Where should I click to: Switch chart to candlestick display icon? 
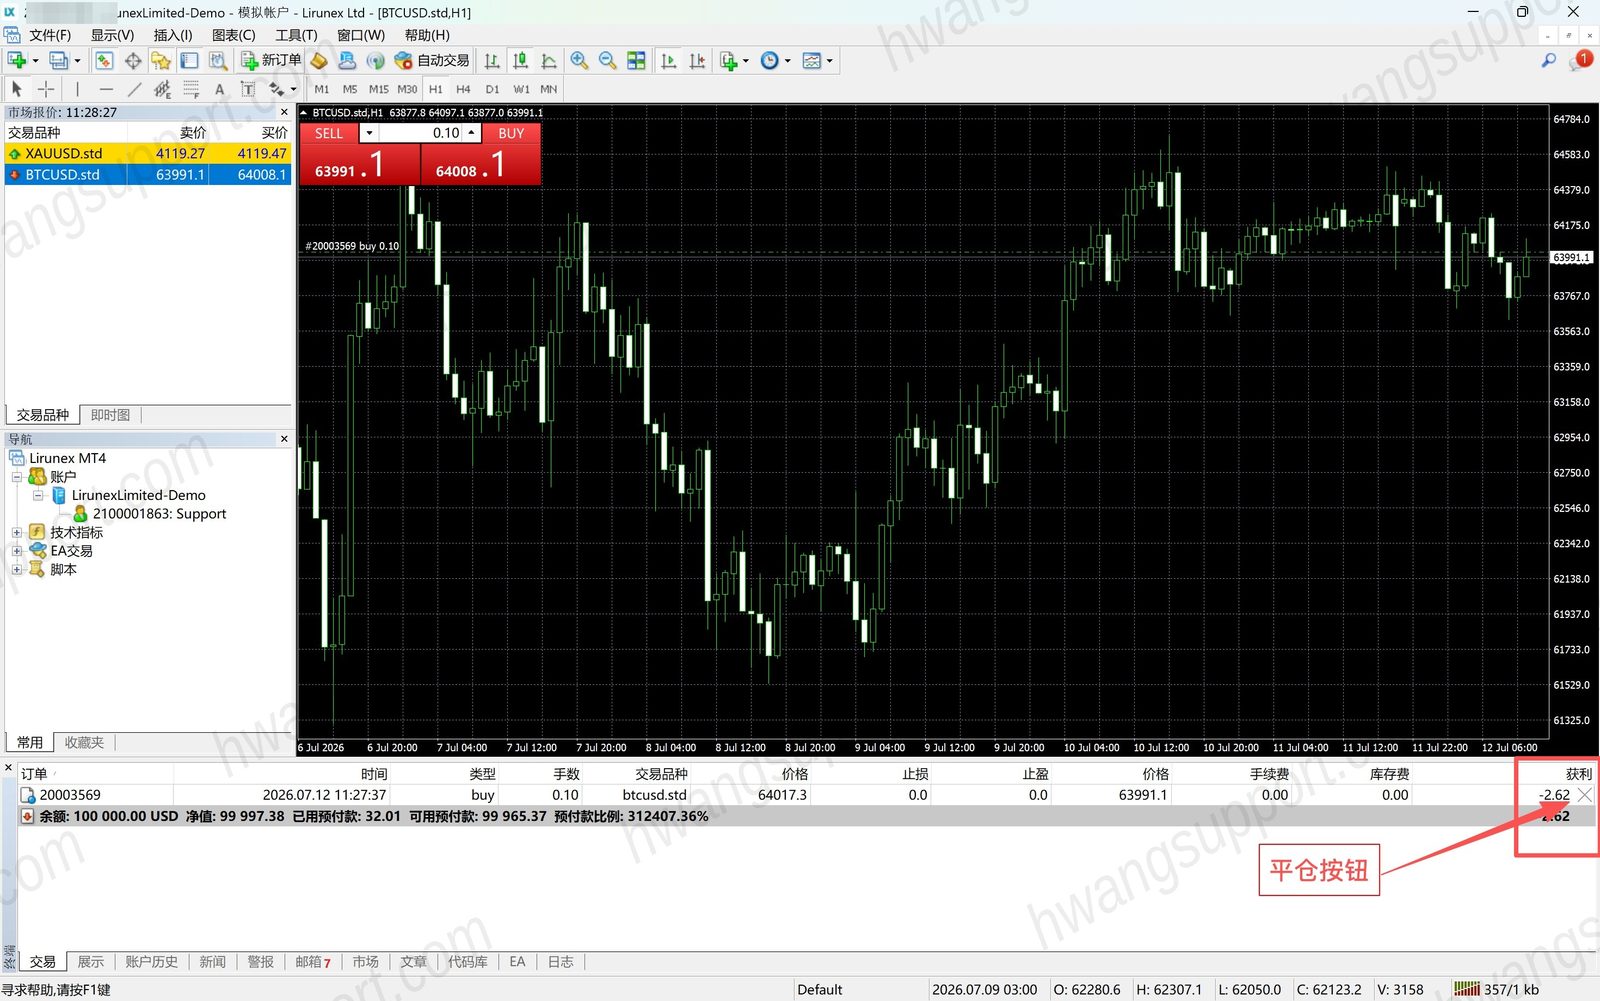point(520,61)
